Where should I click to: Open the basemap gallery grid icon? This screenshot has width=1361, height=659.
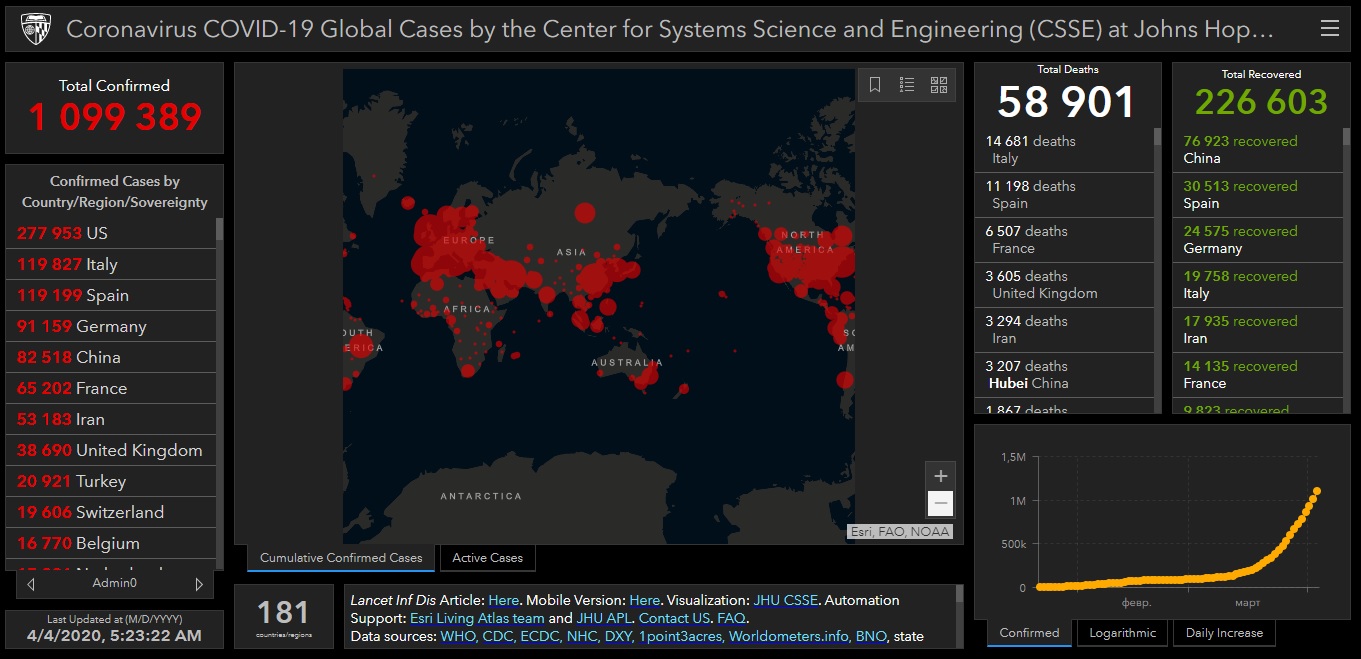pos(939,85)
